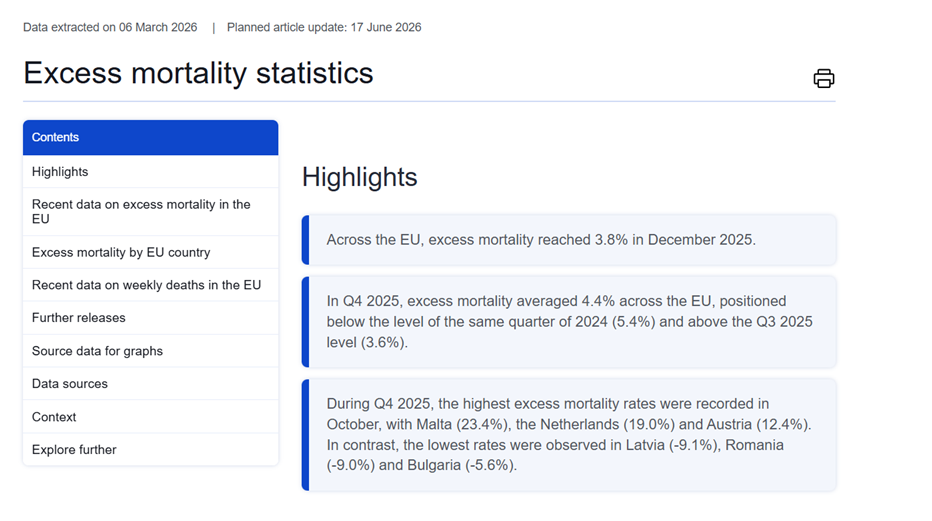The width and height of the screenshot is (932, 521).
Task: Select Context in the contents sidebar
Action: pos(54,417)
